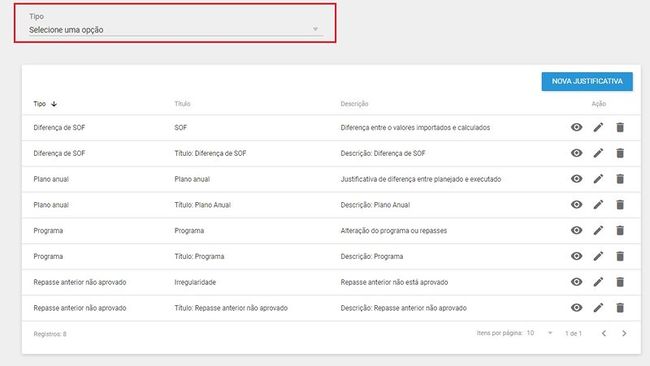
Task: Delete 'Título: Repasse anterior não aprovado' row
Action: pos(620,308)
